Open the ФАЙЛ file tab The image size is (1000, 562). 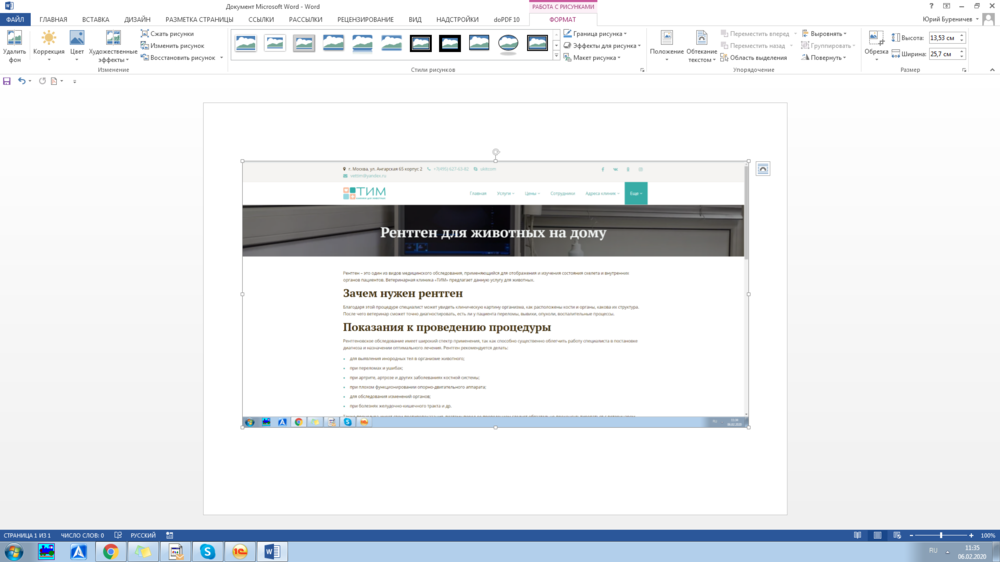click(15, 20)
